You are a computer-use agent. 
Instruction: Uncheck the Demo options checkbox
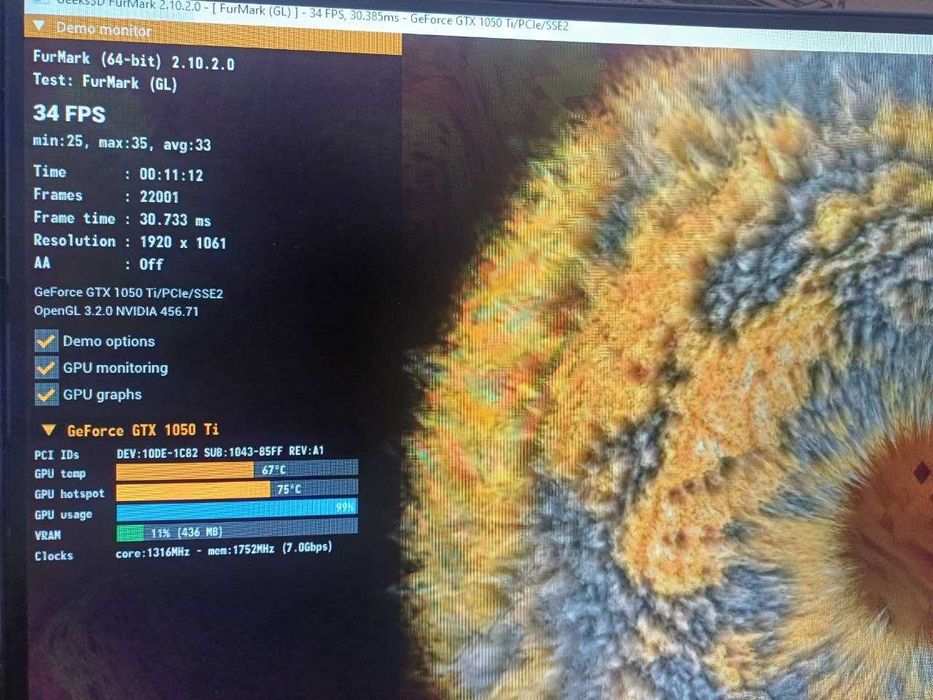point(46,341)
